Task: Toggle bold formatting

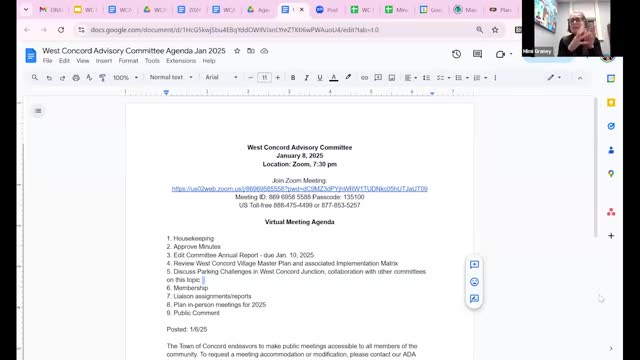Action: (x=293, y=78)
